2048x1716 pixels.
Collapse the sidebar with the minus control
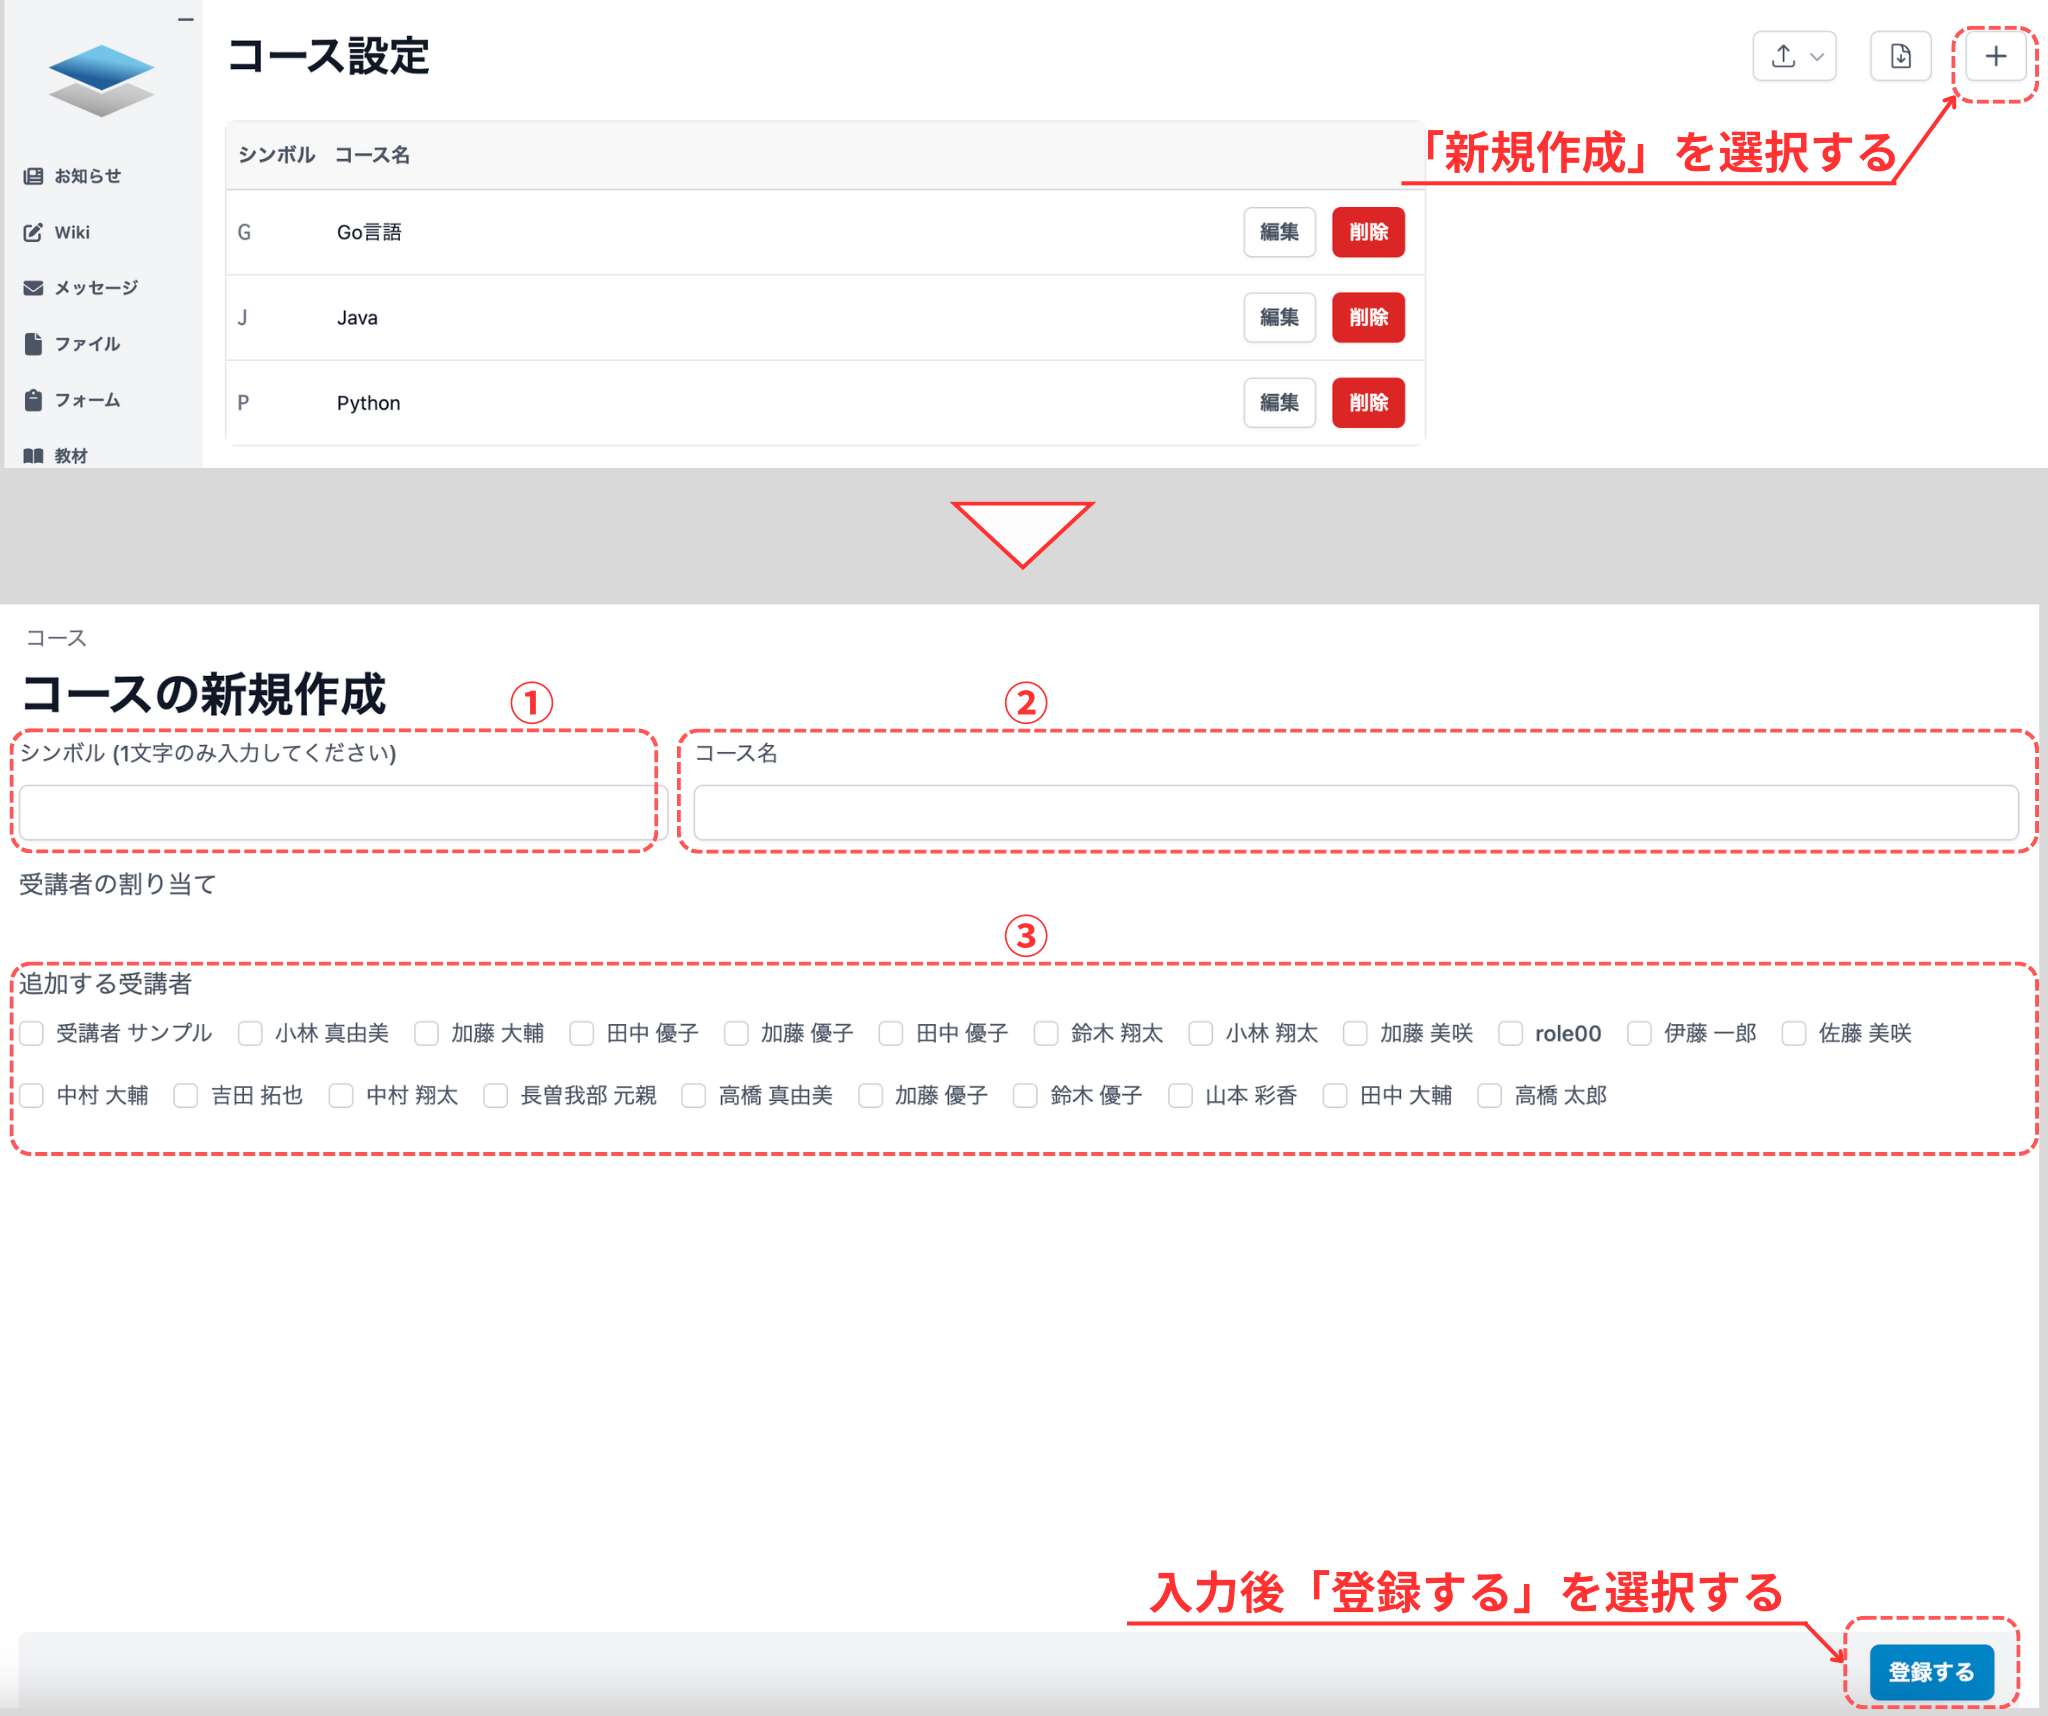click(x=186, y=17)
